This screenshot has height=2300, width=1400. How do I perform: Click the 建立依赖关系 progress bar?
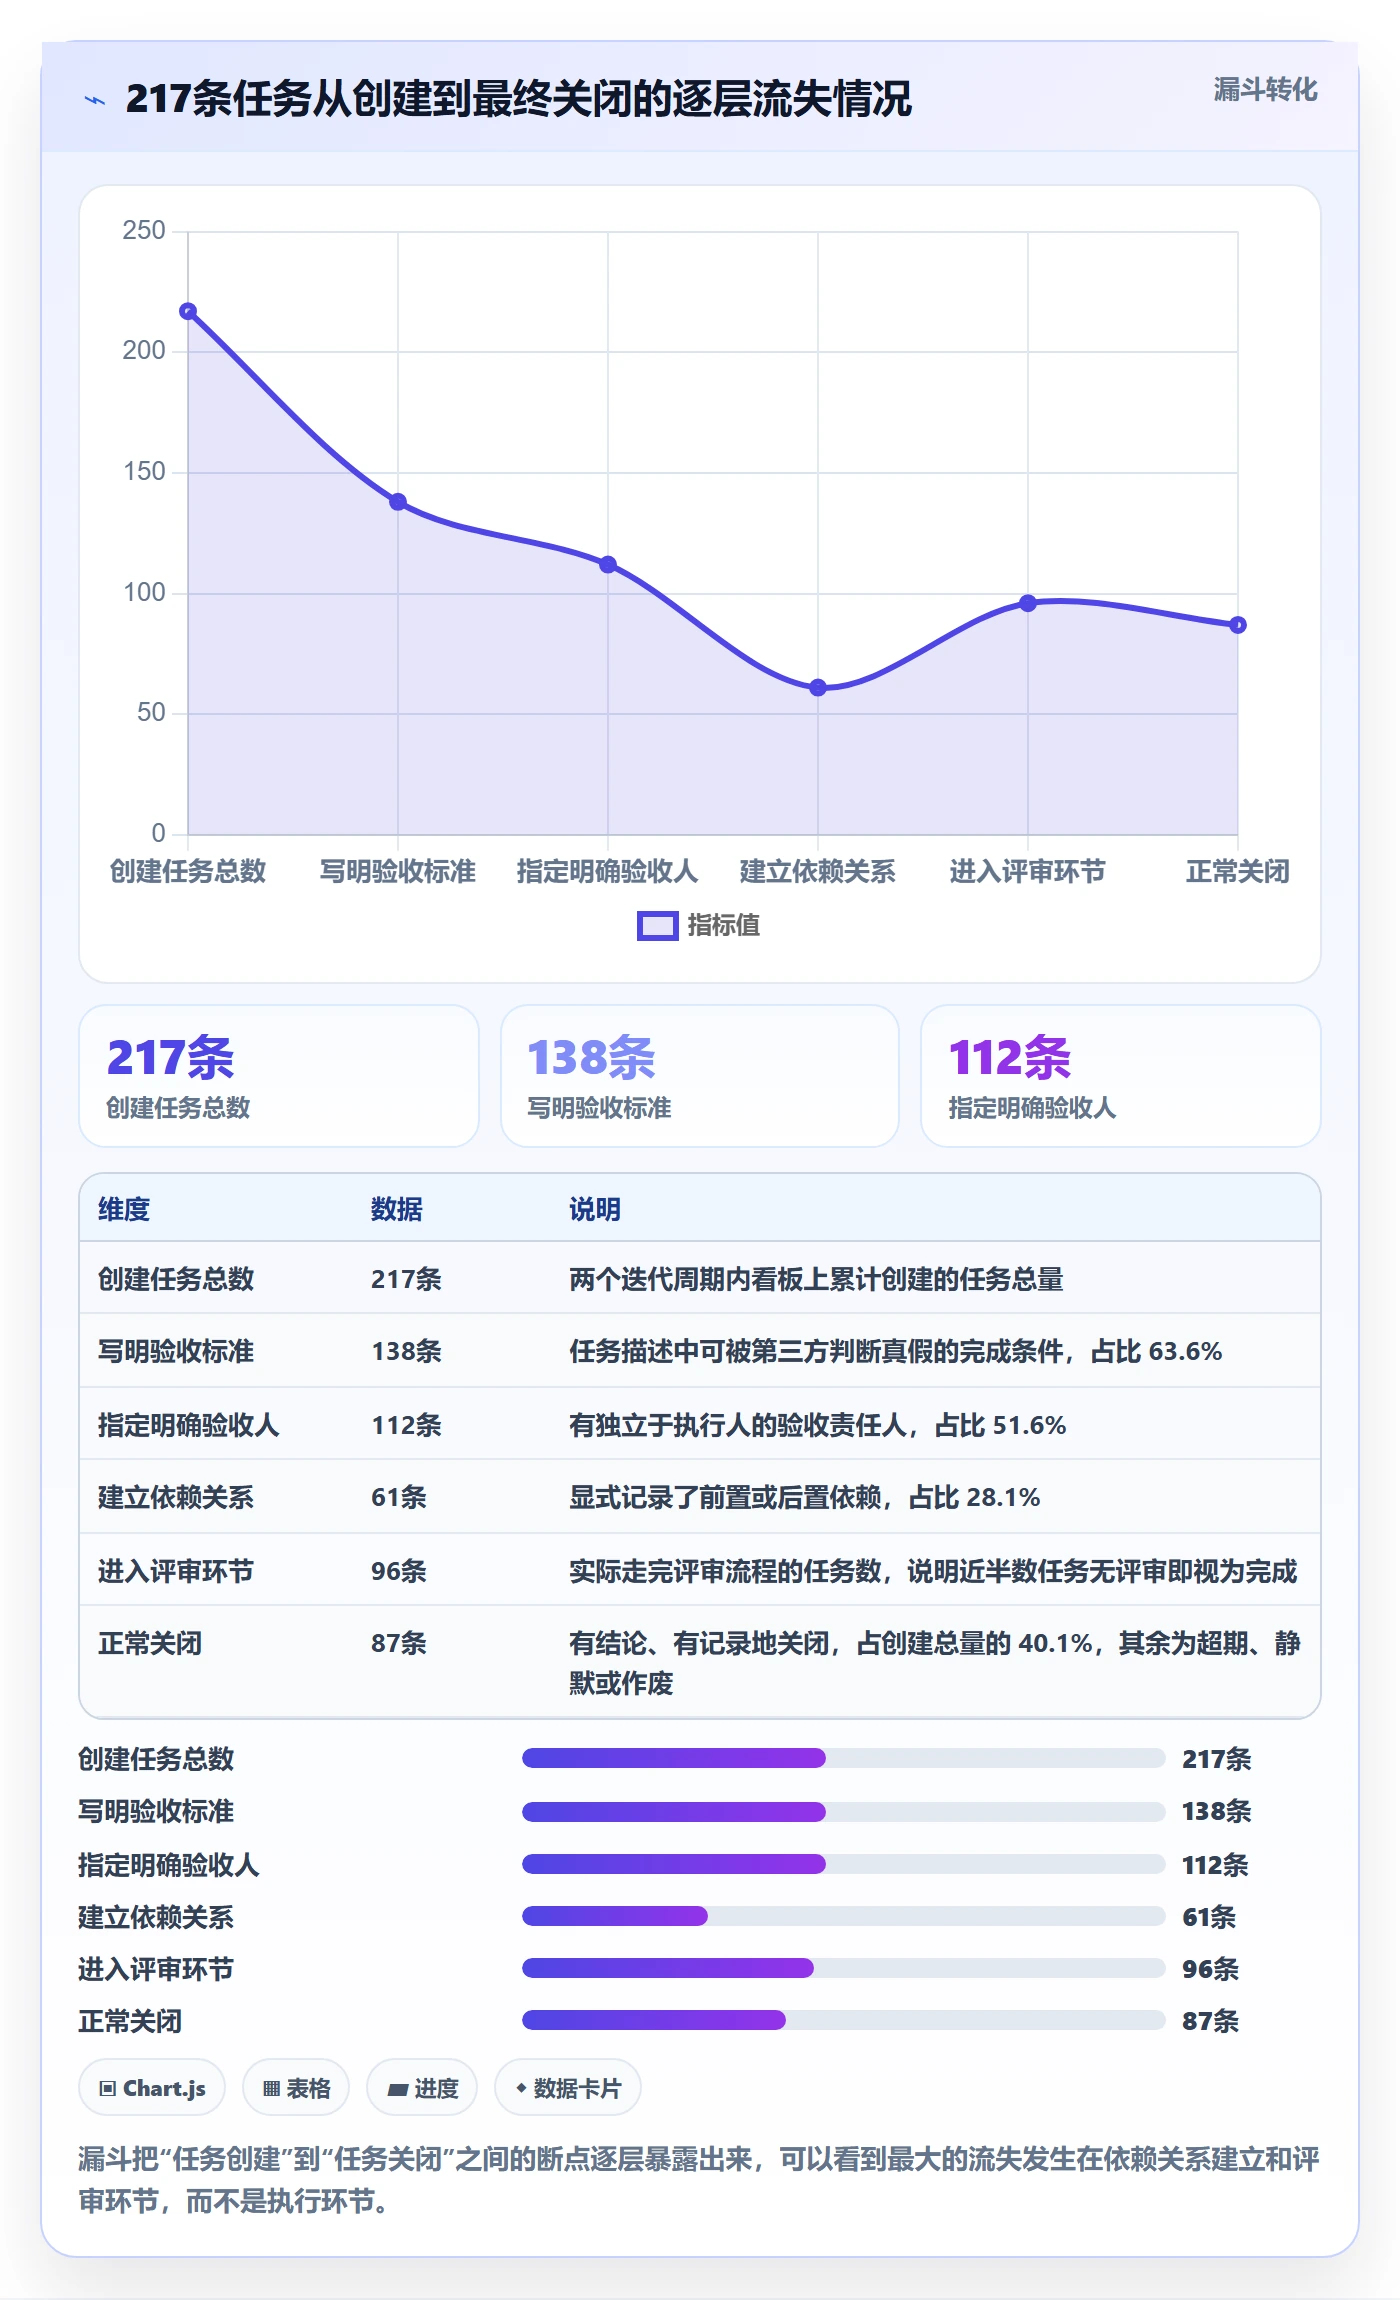pyautogui.click(x=843, y=1916)
